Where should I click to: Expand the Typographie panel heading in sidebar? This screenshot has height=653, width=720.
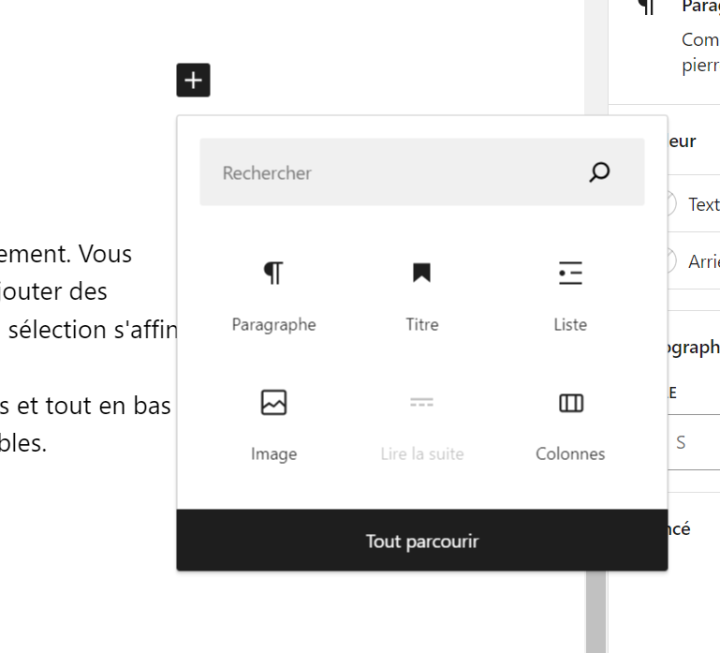(x=694, y=347)
